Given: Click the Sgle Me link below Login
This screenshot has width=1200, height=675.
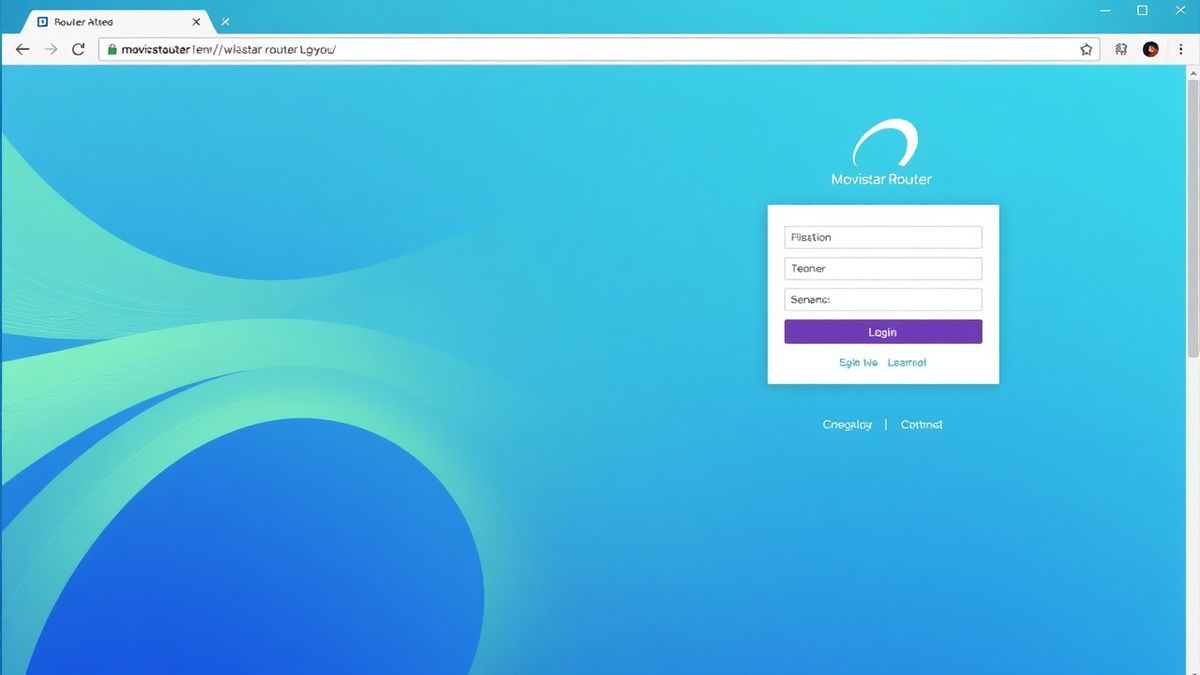Looking at the screenshot, I should pyautogui.click(x=858, y=363).
